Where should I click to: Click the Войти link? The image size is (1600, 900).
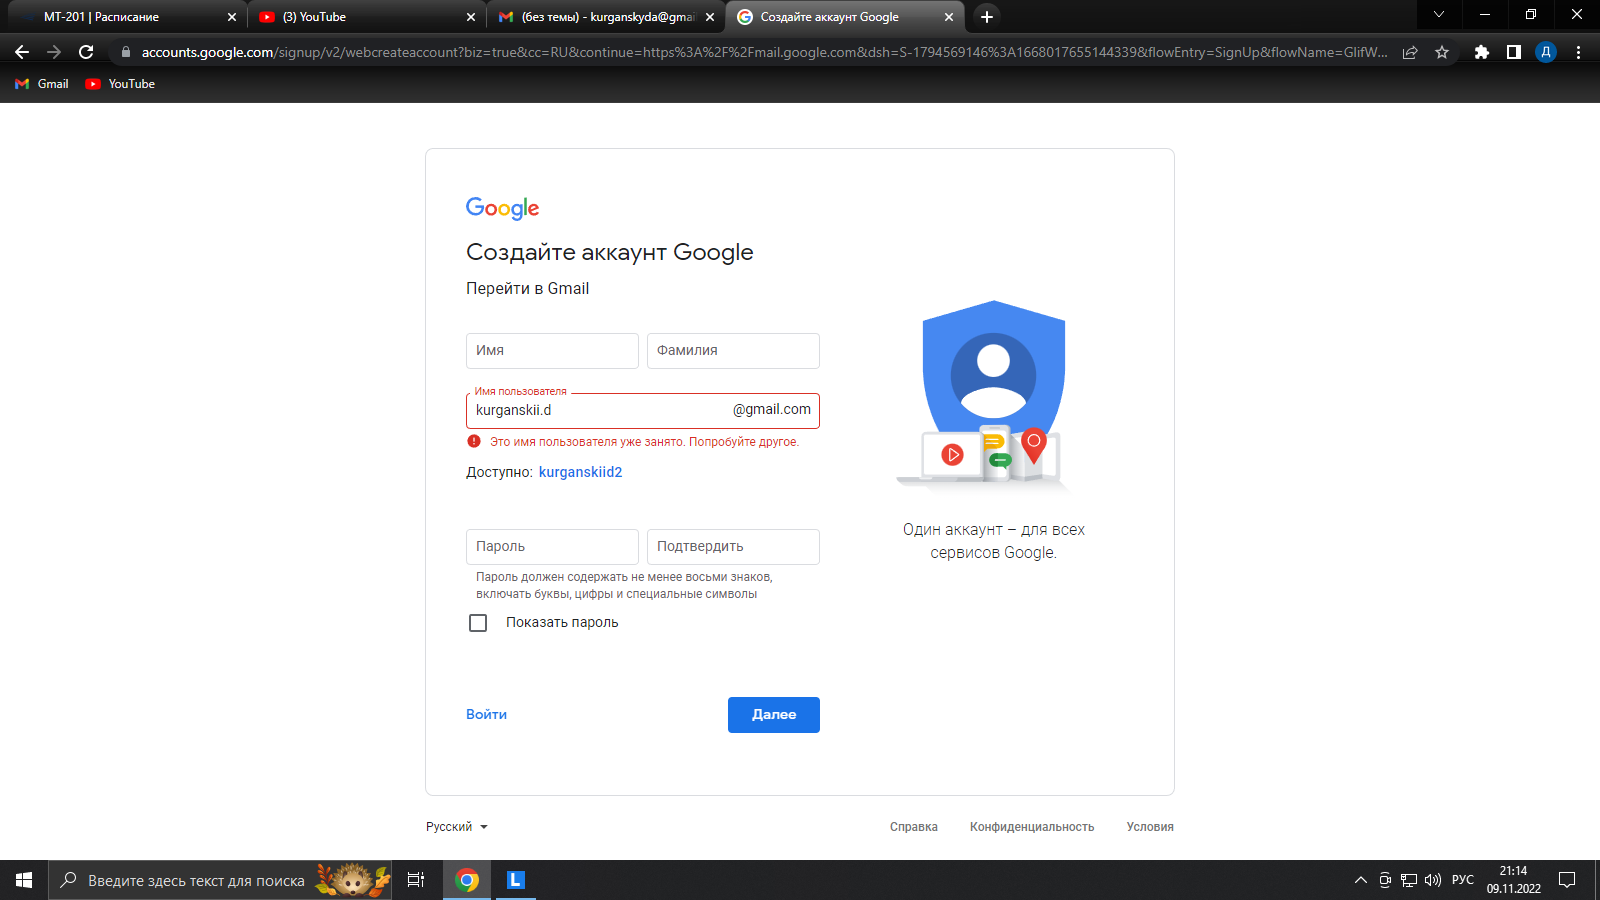coord(486,714)
